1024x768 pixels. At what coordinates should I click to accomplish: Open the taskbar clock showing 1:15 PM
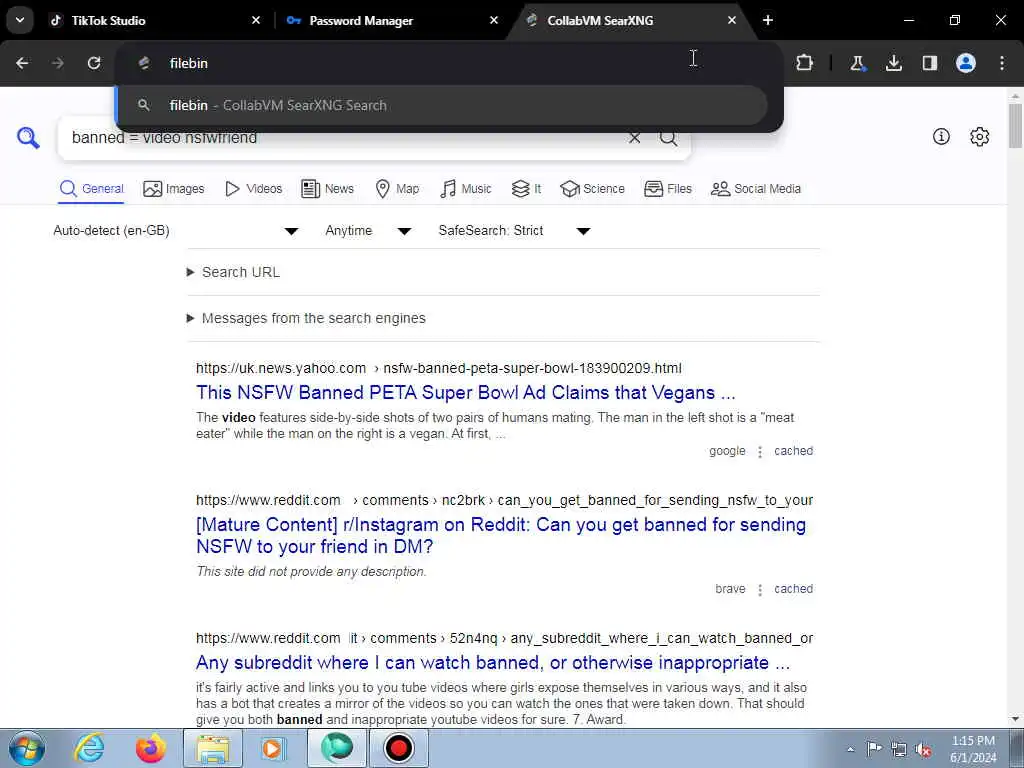pos(973,749)
